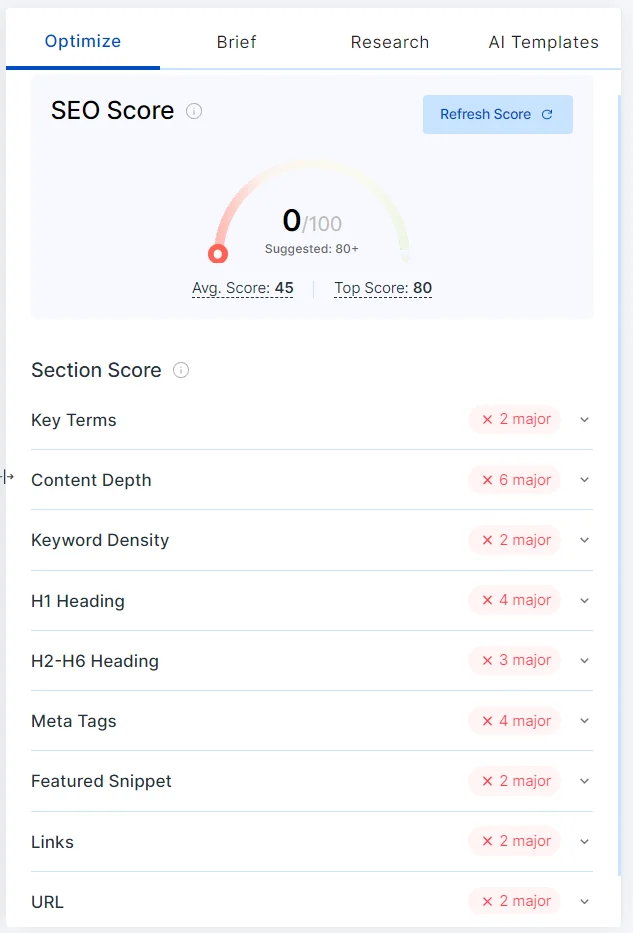The image size is (633, 933).
Task: Expand the URL section
Action: coord(585,901)
